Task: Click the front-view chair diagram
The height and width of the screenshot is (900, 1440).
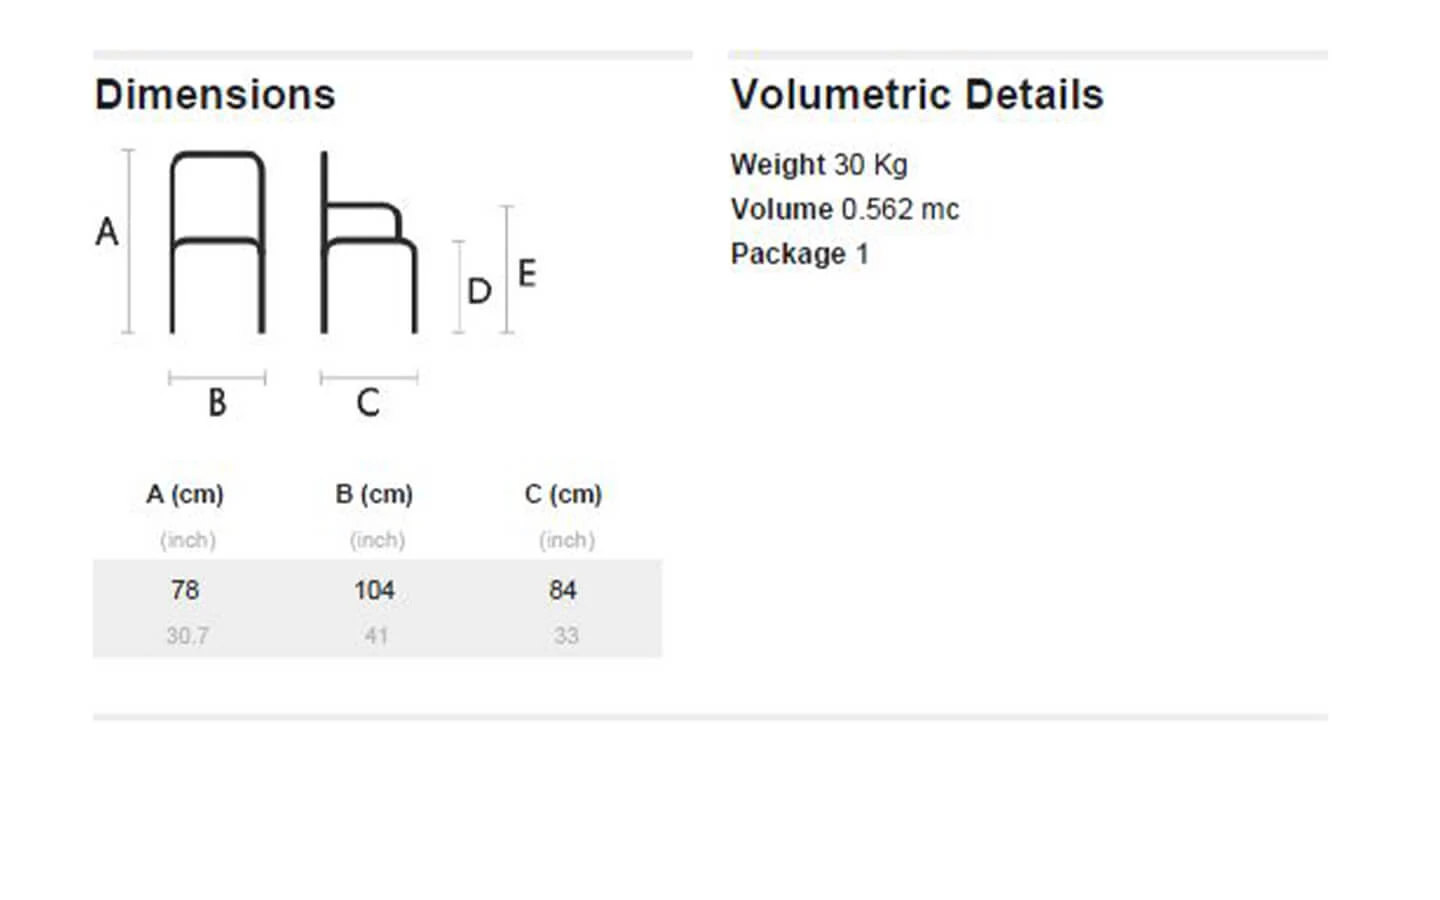Action: click(x=218, y=242)
